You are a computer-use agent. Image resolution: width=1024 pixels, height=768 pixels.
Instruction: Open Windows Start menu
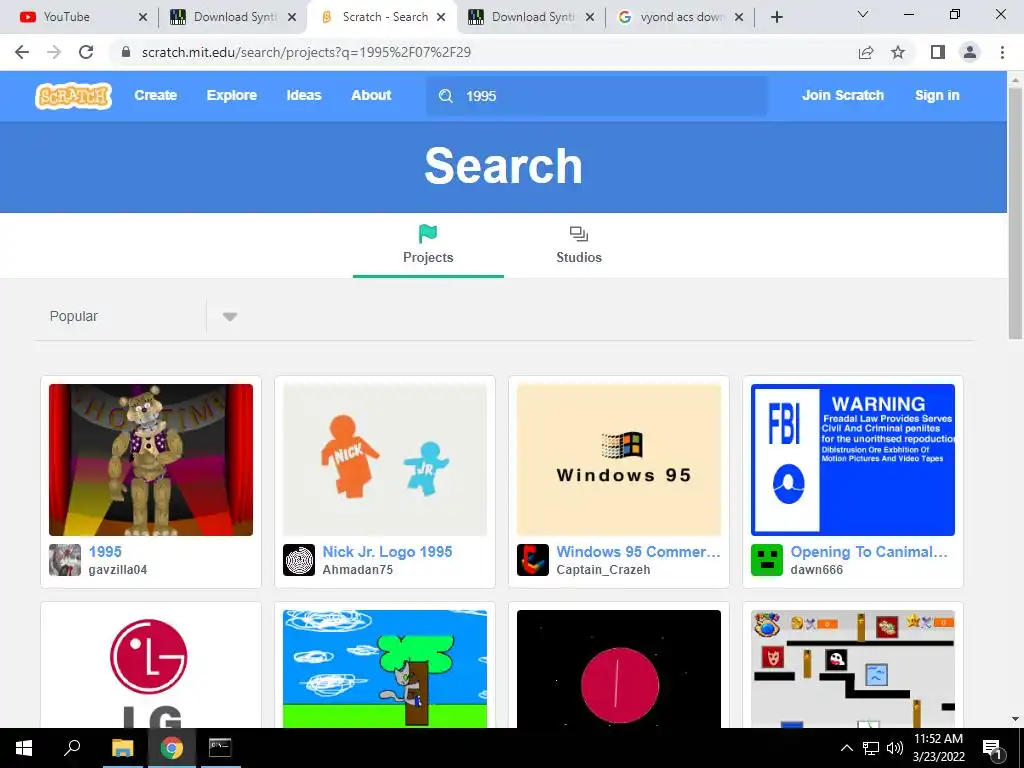pyautogui.click(x=24, y=748)
